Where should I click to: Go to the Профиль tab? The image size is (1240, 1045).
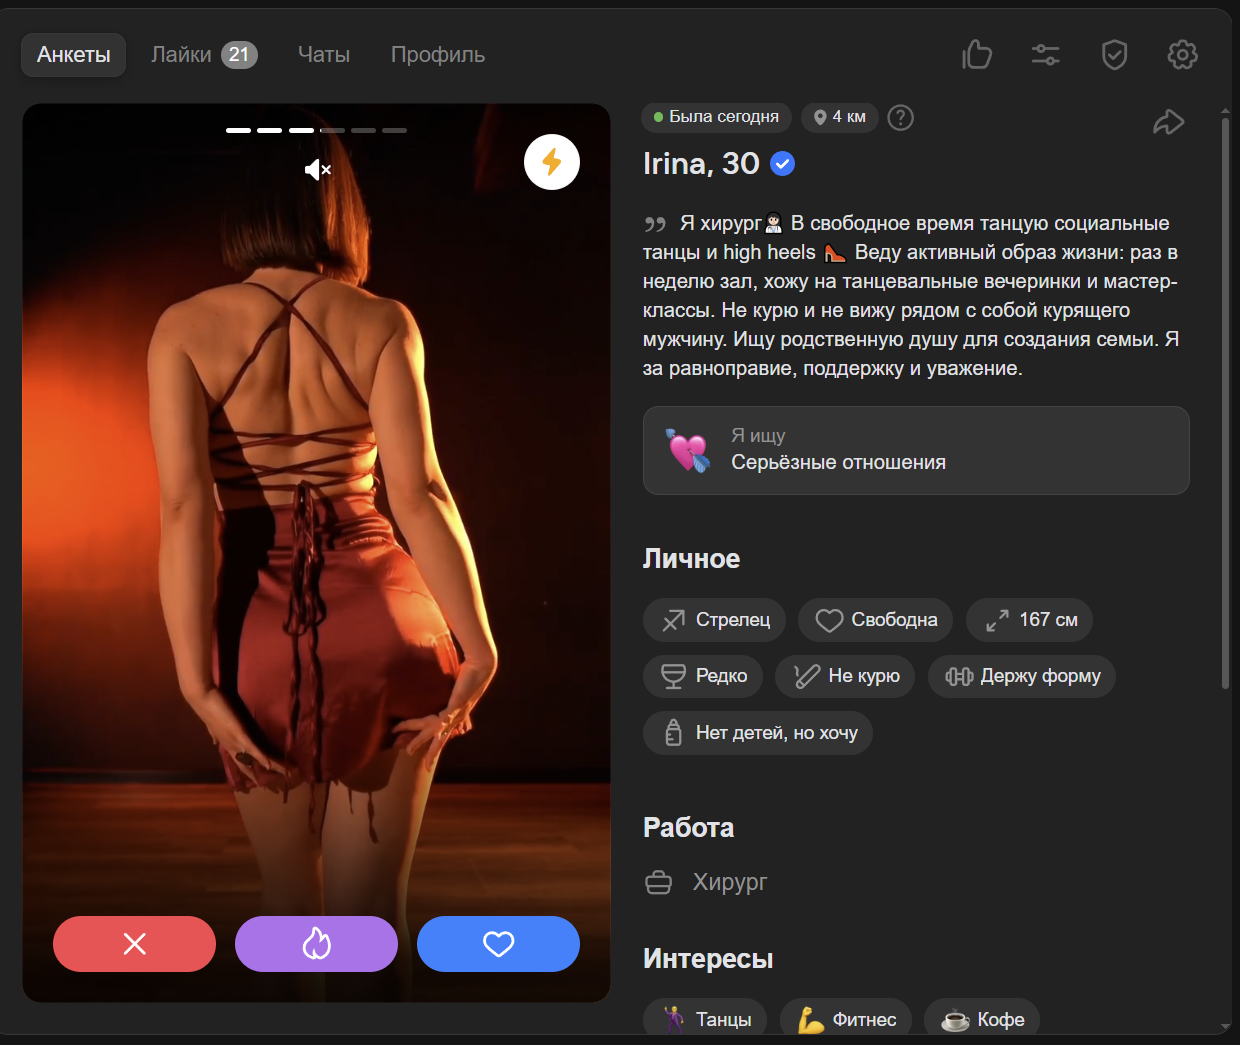pyautogui.click(x=437, y=55)
